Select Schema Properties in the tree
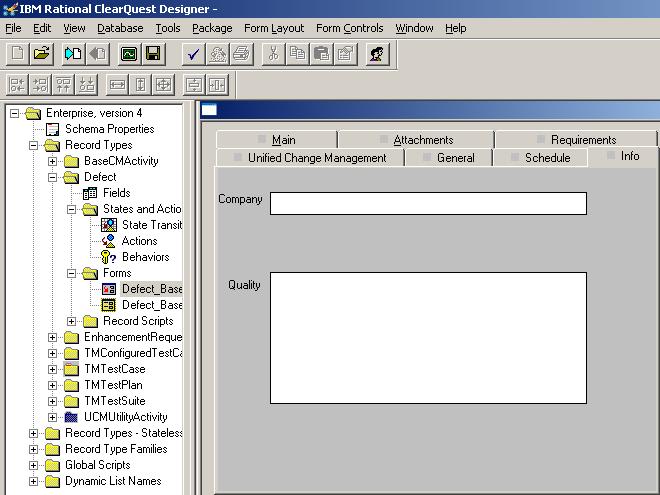 click(100, 129)
